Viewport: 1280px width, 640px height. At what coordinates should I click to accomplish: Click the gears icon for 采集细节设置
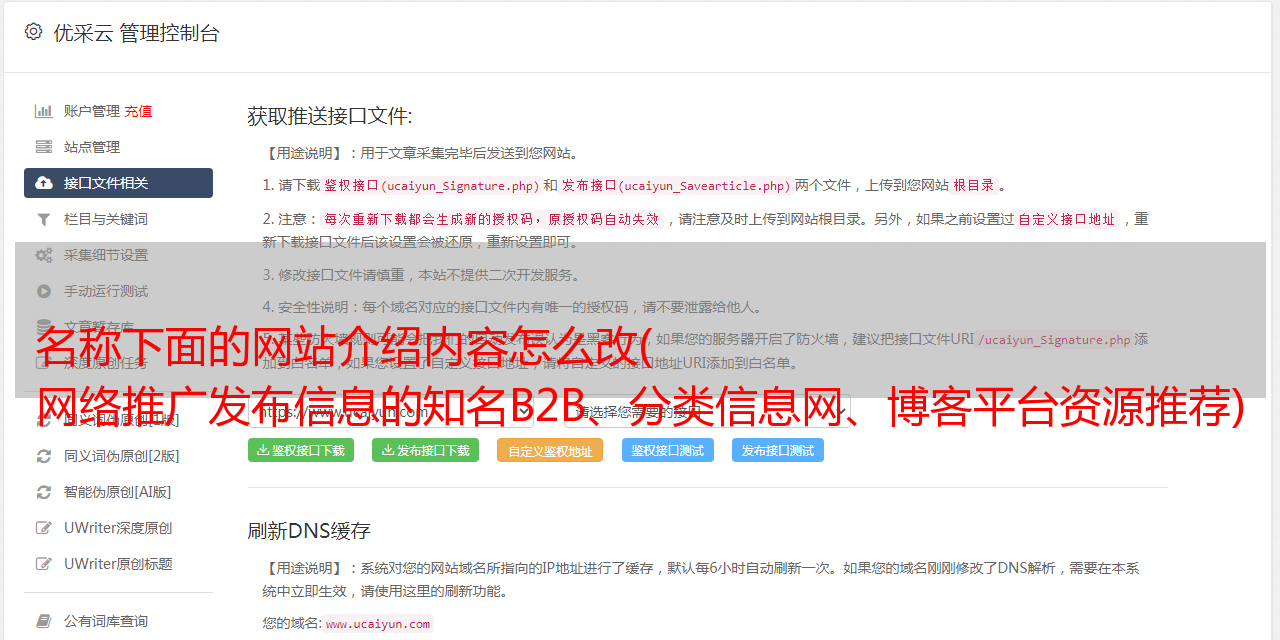[x=44, y=255]
